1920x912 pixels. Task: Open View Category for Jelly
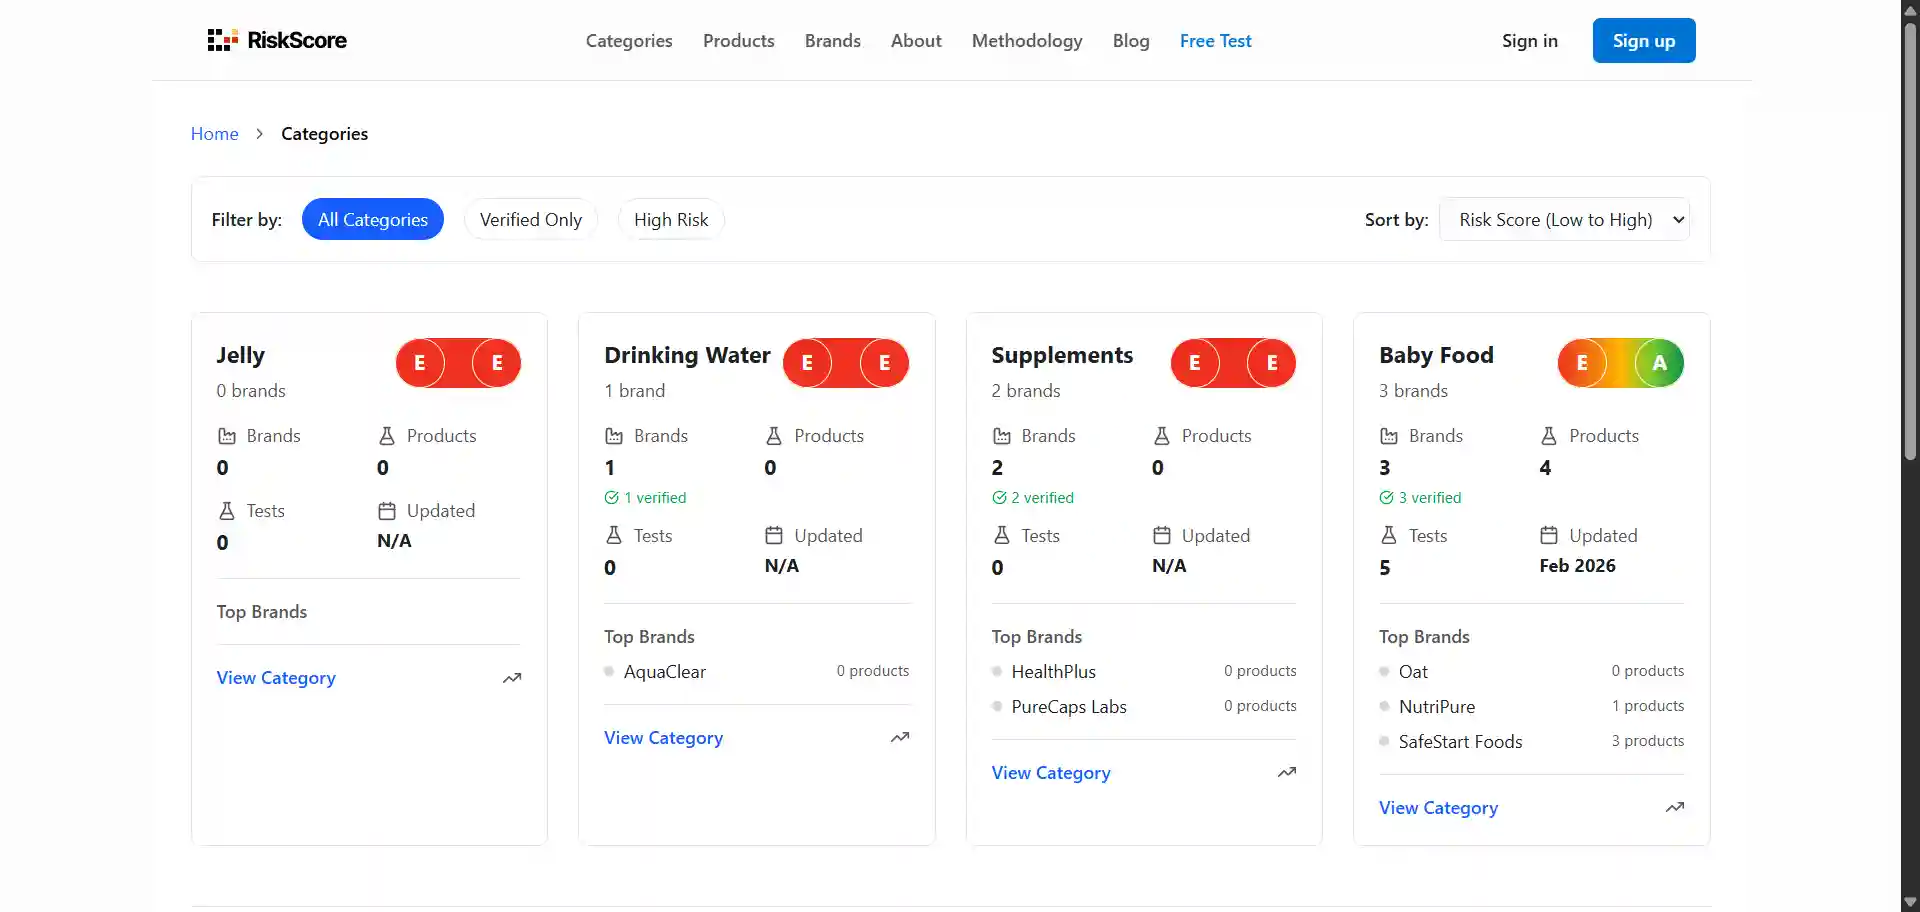point(276,678)
